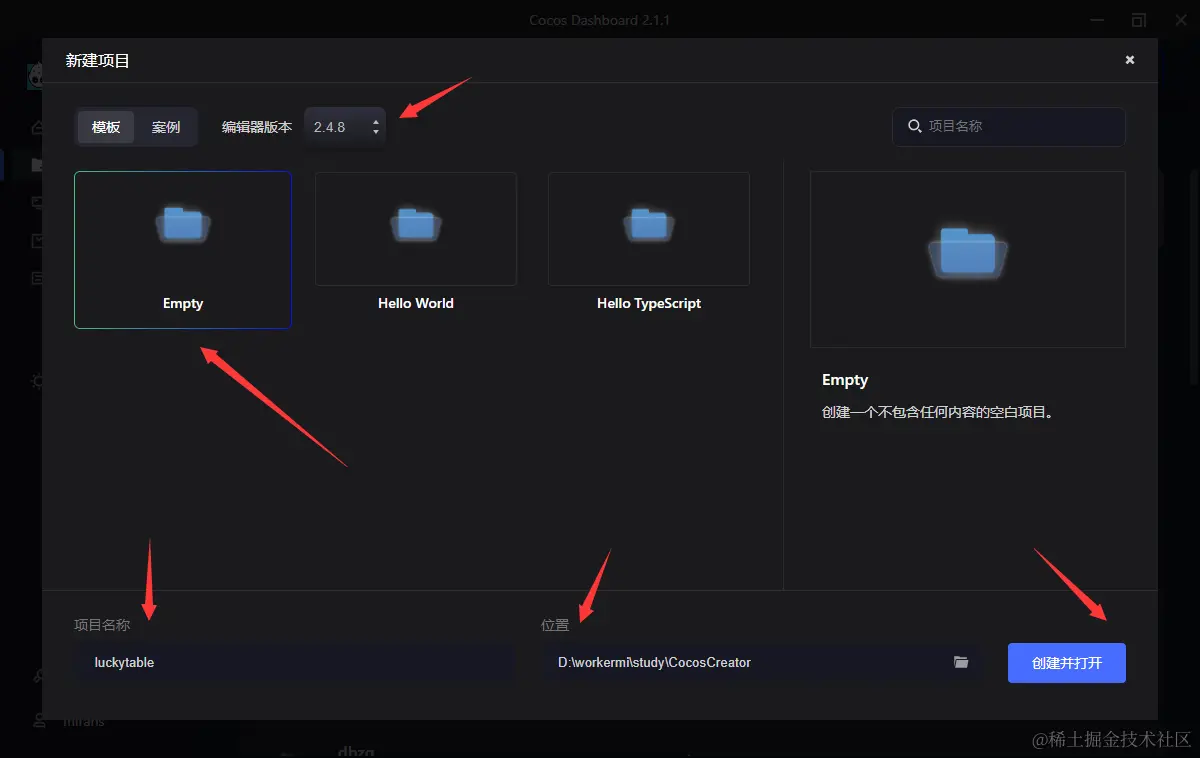1200x758 pixels.
Task: Click the 新建项目 dialog title
Action: [x=98, y=61]
